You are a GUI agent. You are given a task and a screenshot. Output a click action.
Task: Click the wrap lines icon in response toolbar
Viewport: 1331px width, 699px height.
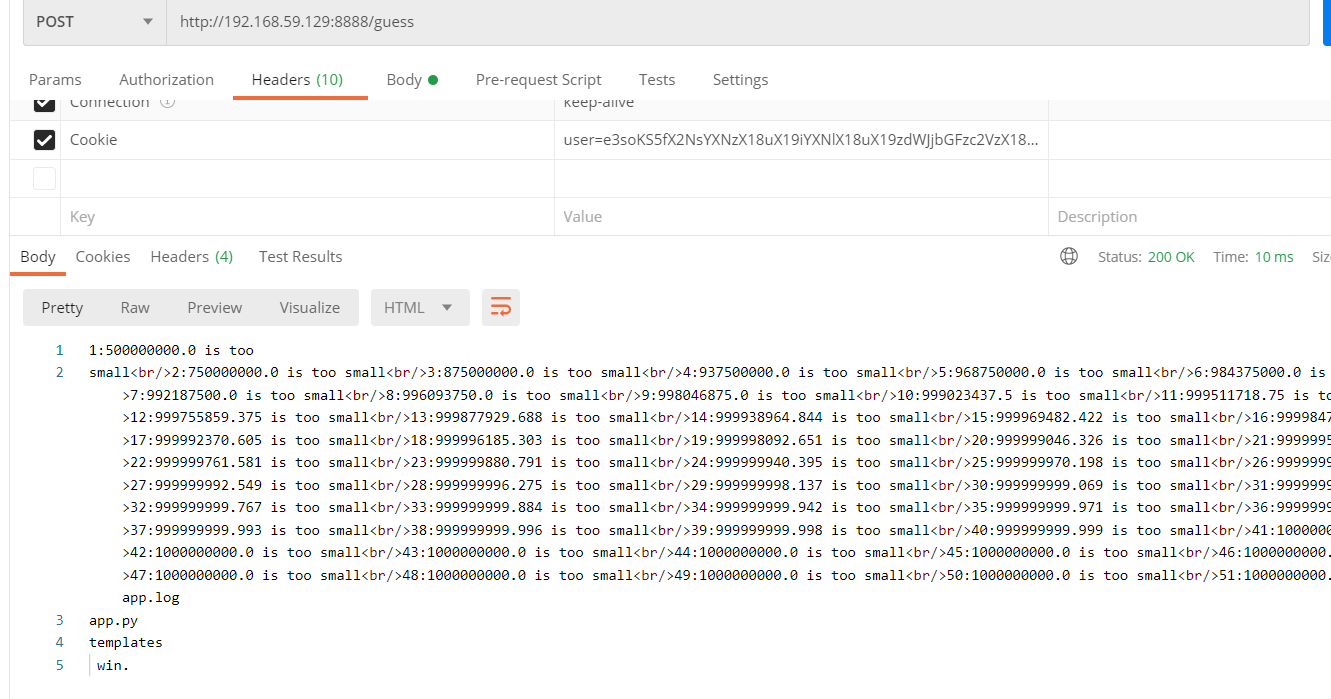501,307
